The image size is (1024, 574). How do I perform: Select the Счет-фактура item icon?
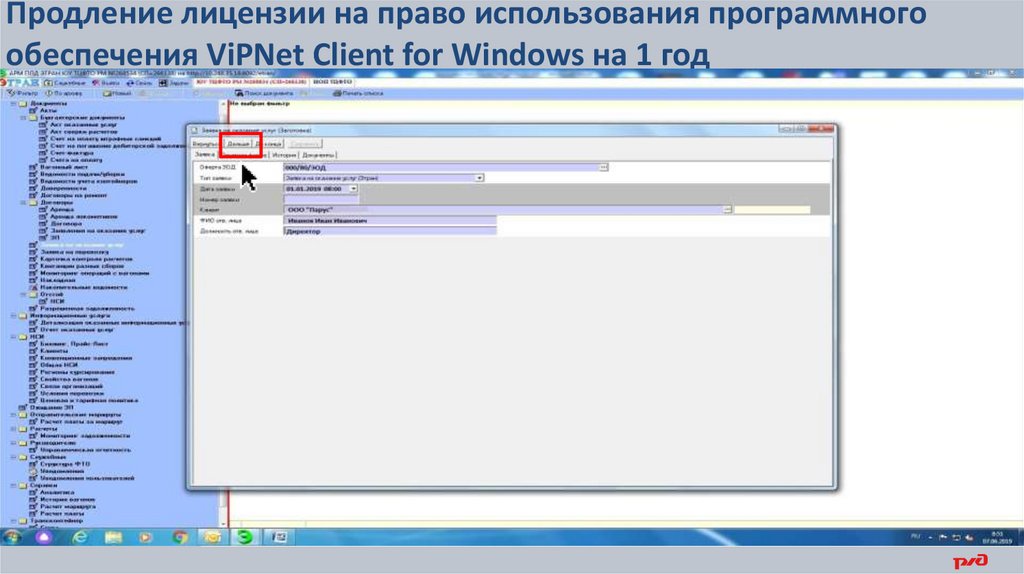(43, 153)
